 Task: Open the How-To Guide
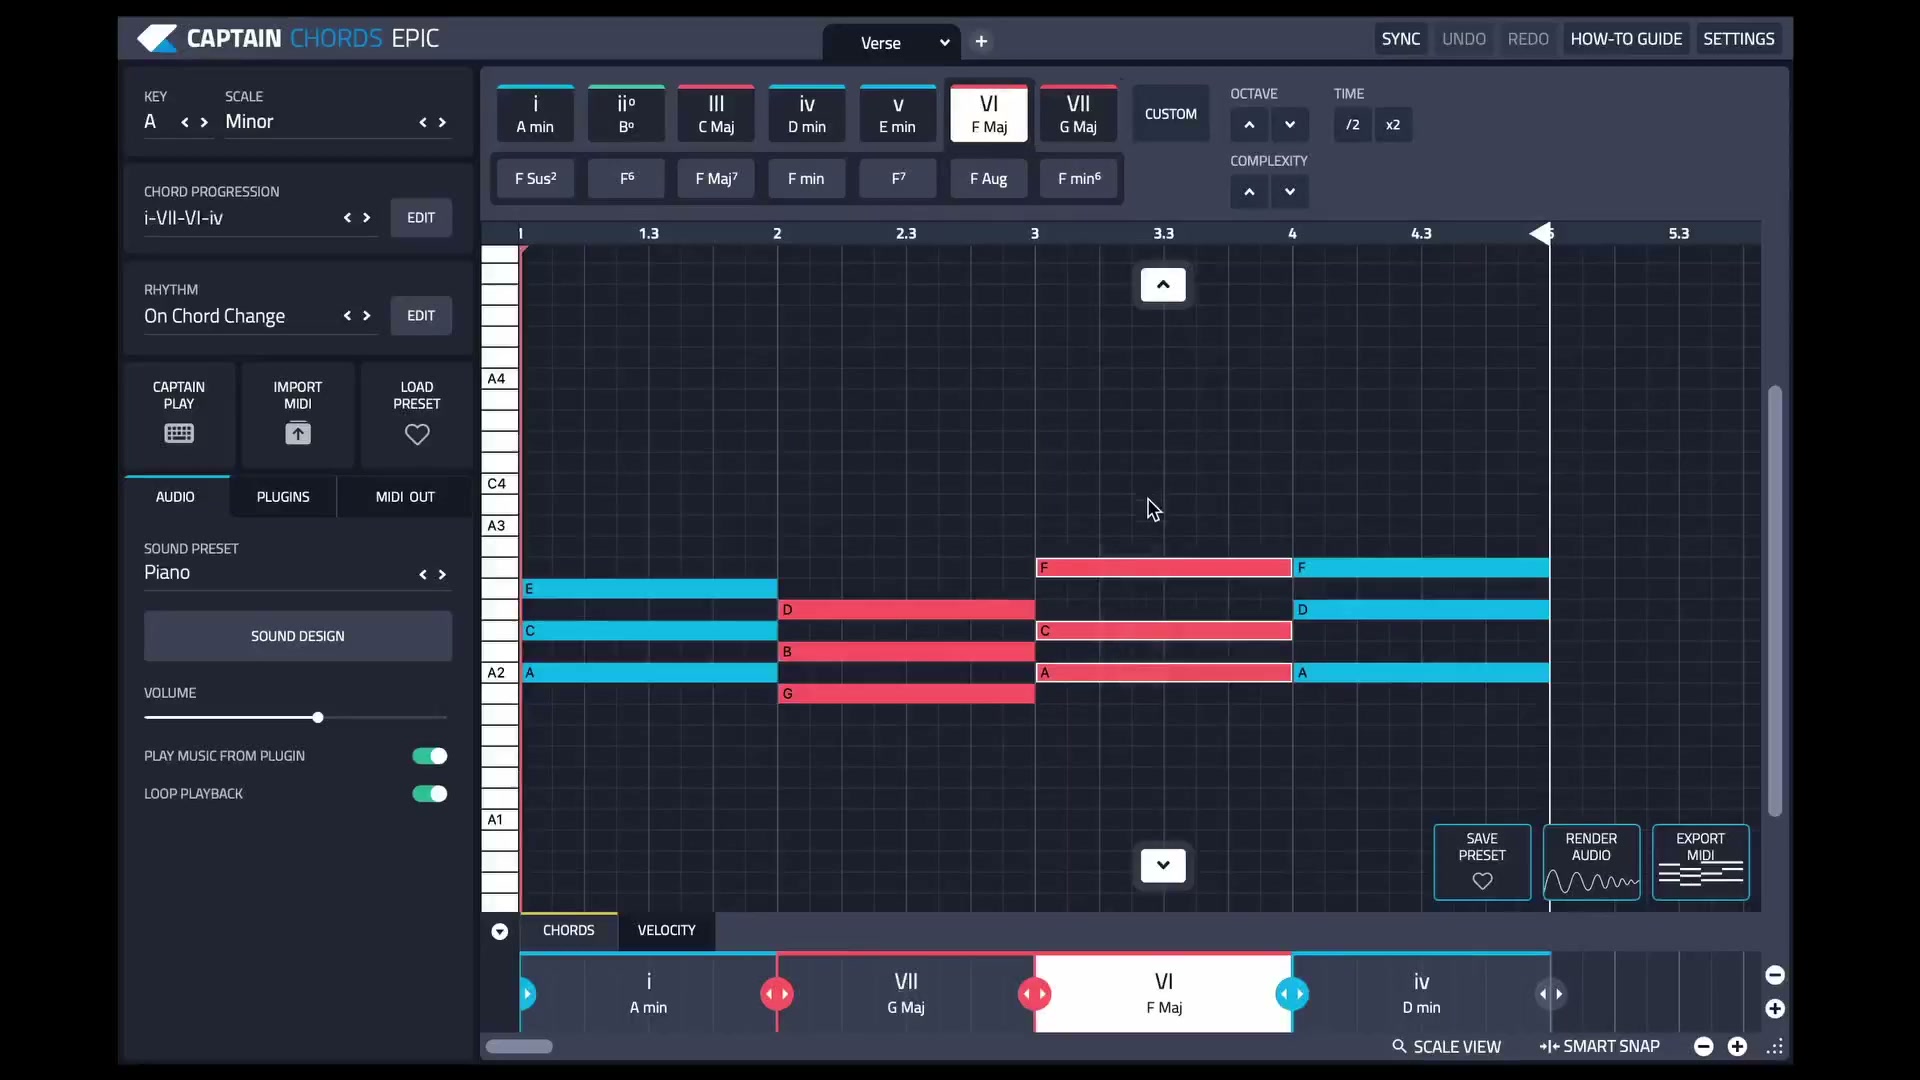click(1626, 39)
